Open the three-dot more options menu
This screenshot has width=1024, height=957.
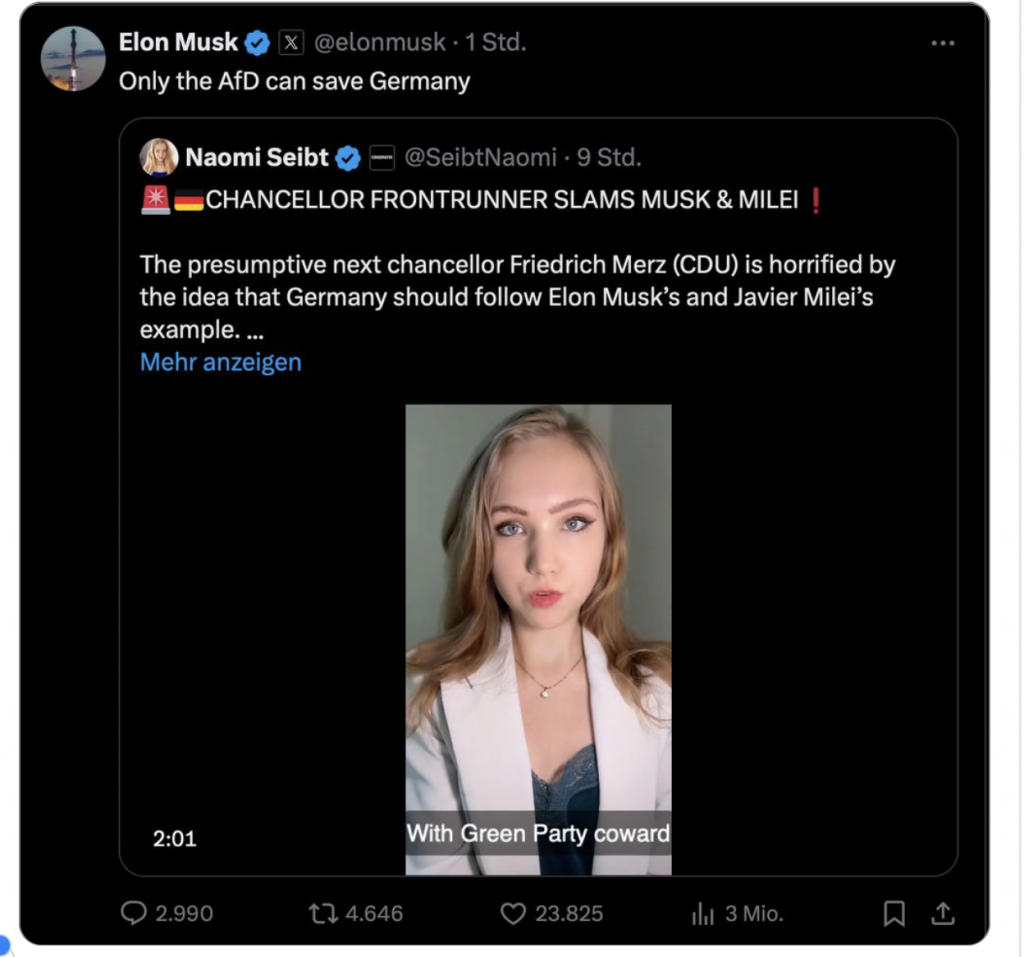click(943, 43)
